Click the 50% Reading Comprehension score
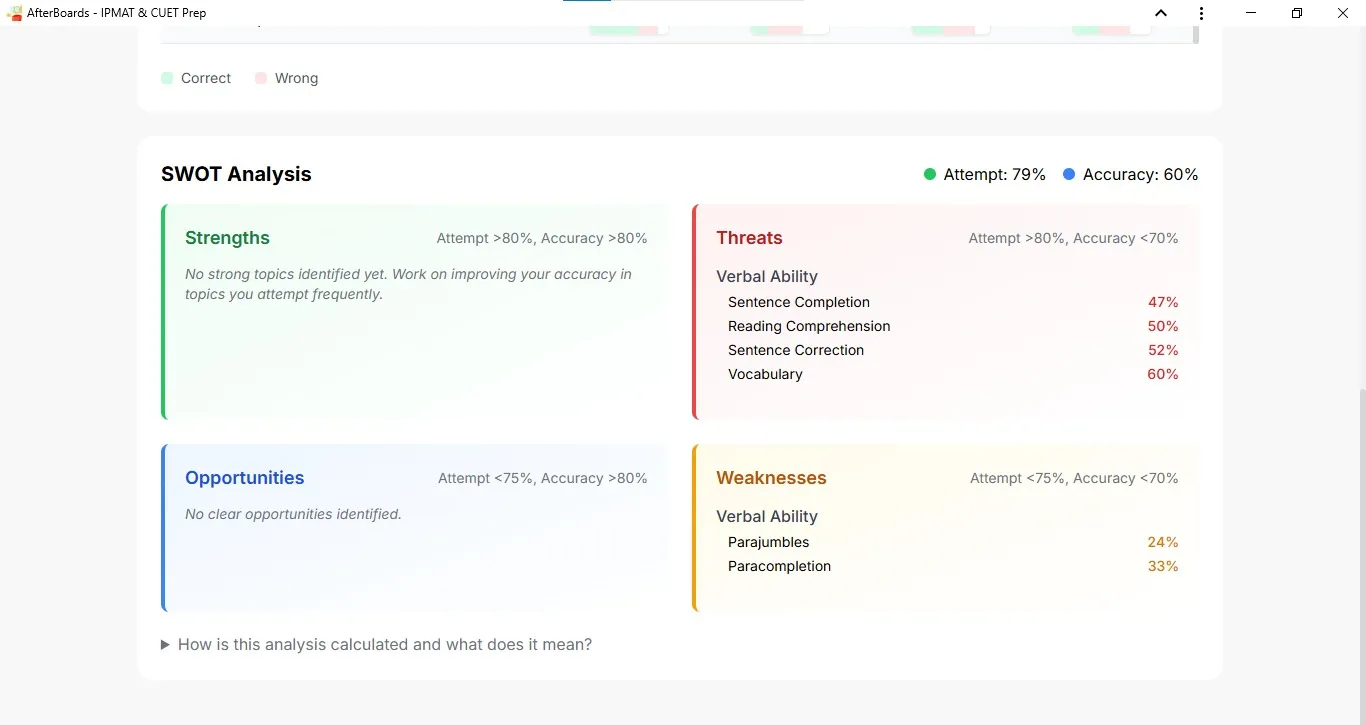Image resolution: width=1366 pixels, height=725 pixels. point(1163,326)
